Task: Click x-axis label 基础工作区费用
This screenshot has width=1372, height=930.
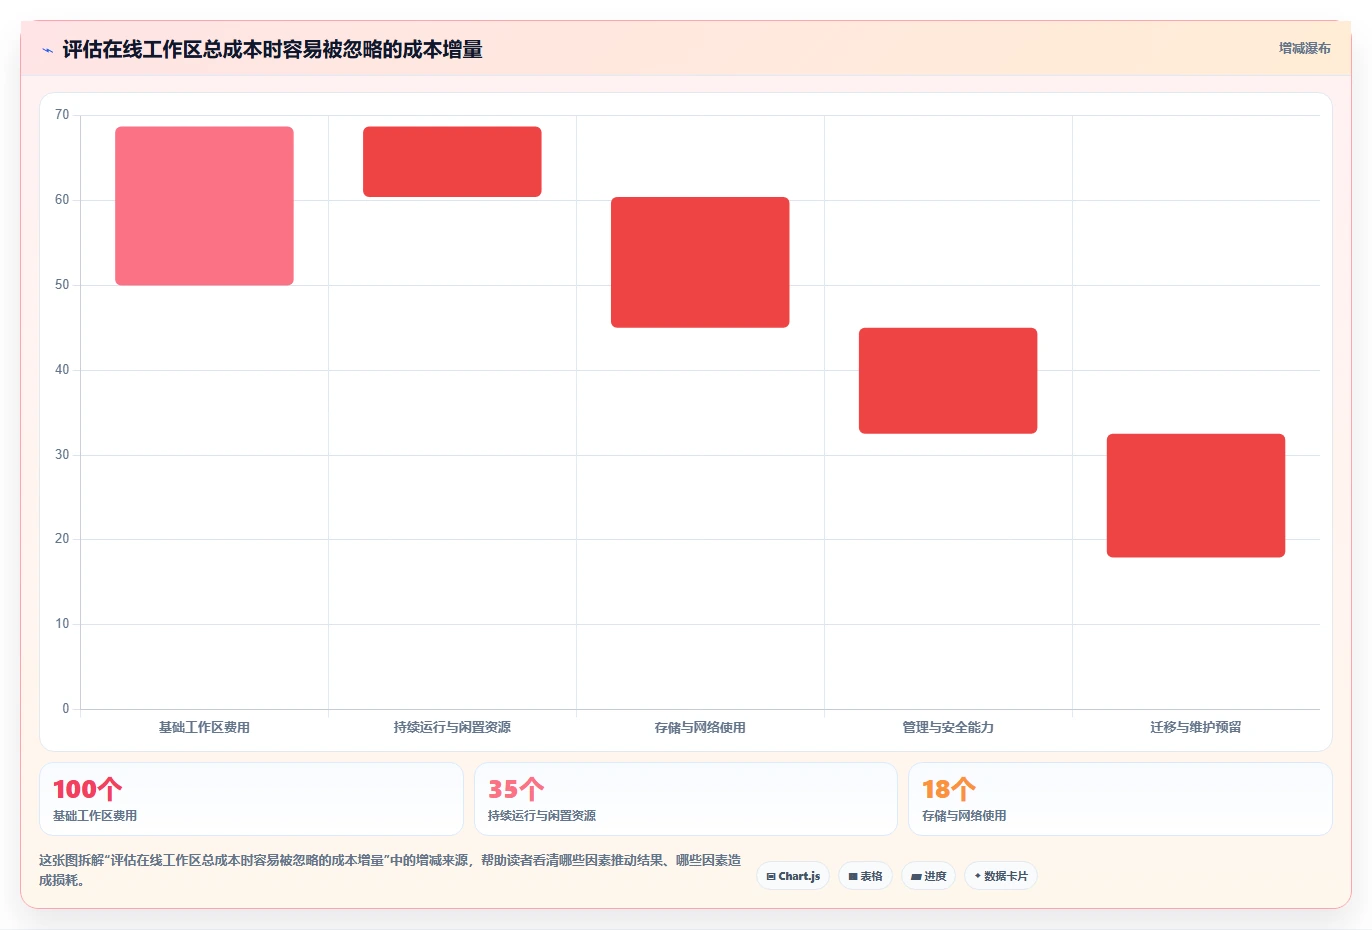Action: (x=204, y=727)
